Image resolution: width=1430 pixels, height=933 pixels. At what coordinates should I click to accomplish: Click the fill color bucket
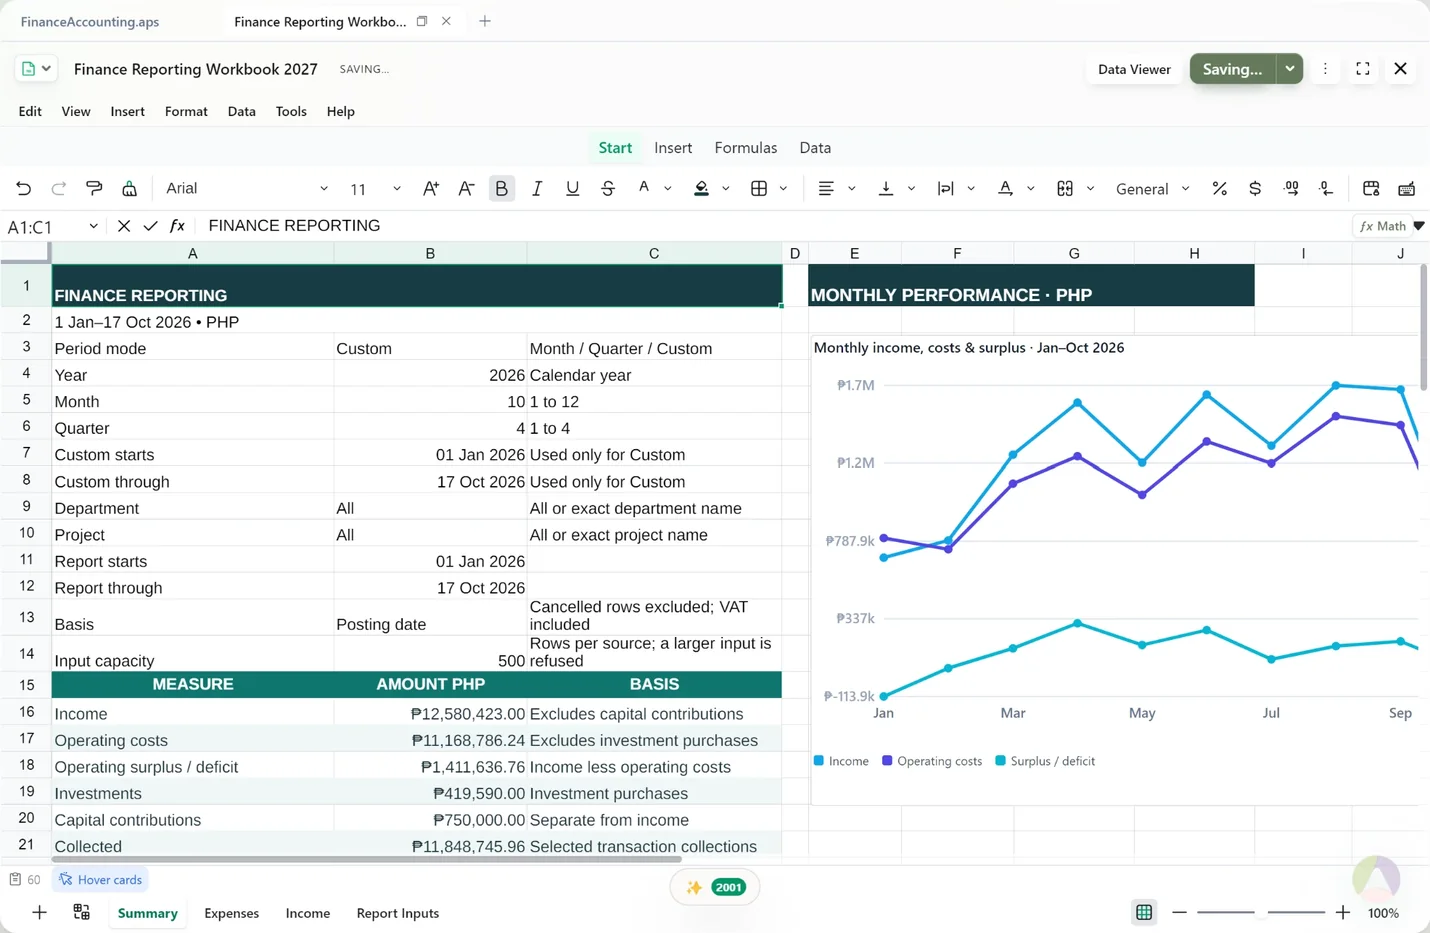(702, 188)
